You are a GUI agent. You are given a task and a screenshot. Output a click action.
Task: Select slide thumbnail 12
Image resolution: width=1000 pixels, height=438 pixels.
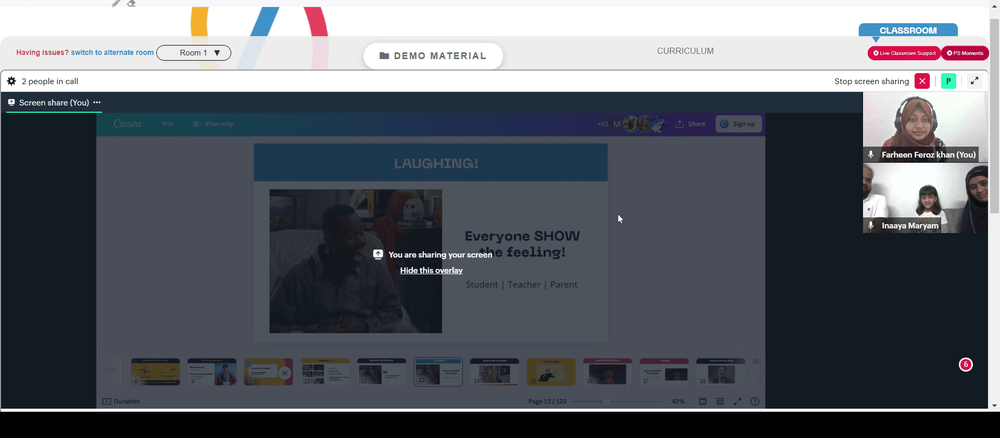[x=381, y=372]
